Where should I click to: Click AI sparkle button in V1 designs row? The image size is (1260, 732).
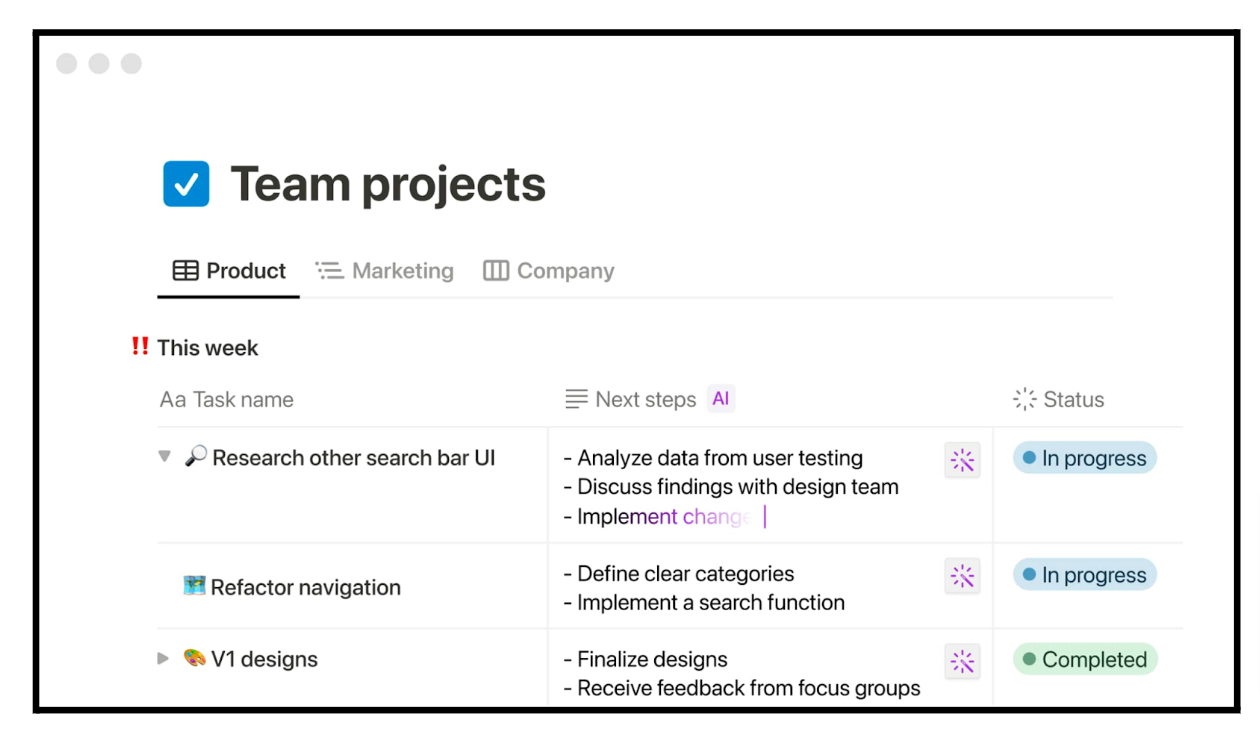click(x=962, y=661)
